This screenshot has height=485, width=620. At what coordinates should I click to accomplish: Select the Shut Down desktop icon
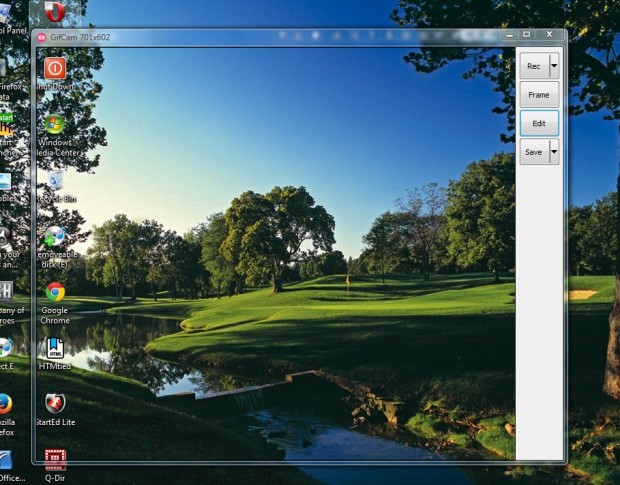(x=55, y=68)
